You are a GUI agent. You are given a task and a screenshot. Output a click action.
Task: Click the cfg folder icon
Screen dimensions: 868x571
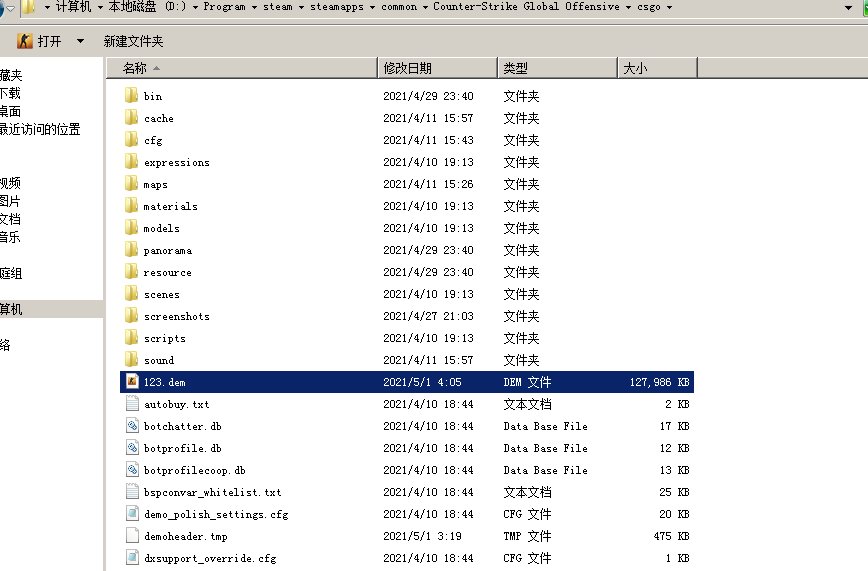pyautogui.click(x=131, y=140)
